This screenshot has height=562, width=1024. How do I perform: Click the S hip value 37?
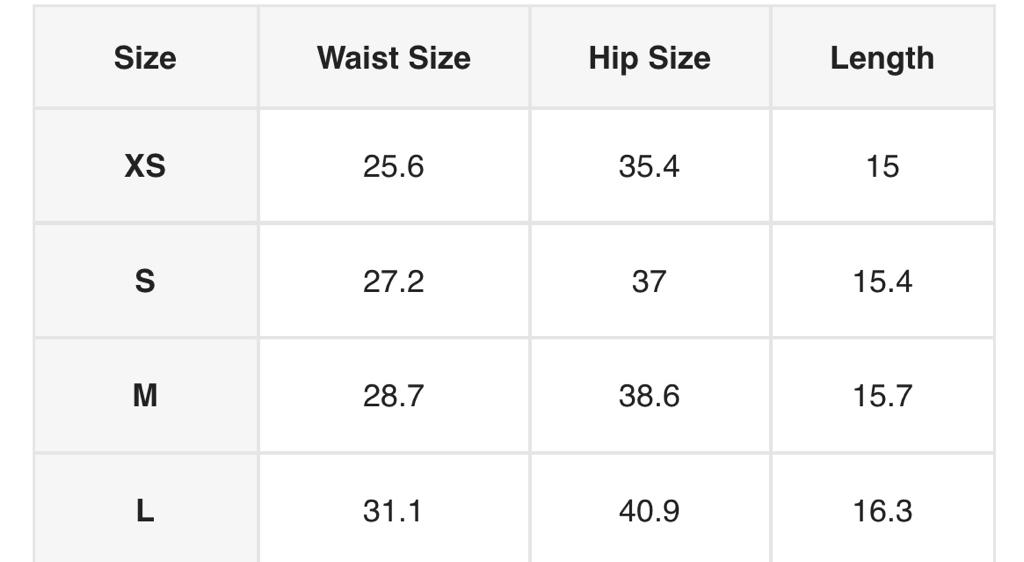point(649,281)
